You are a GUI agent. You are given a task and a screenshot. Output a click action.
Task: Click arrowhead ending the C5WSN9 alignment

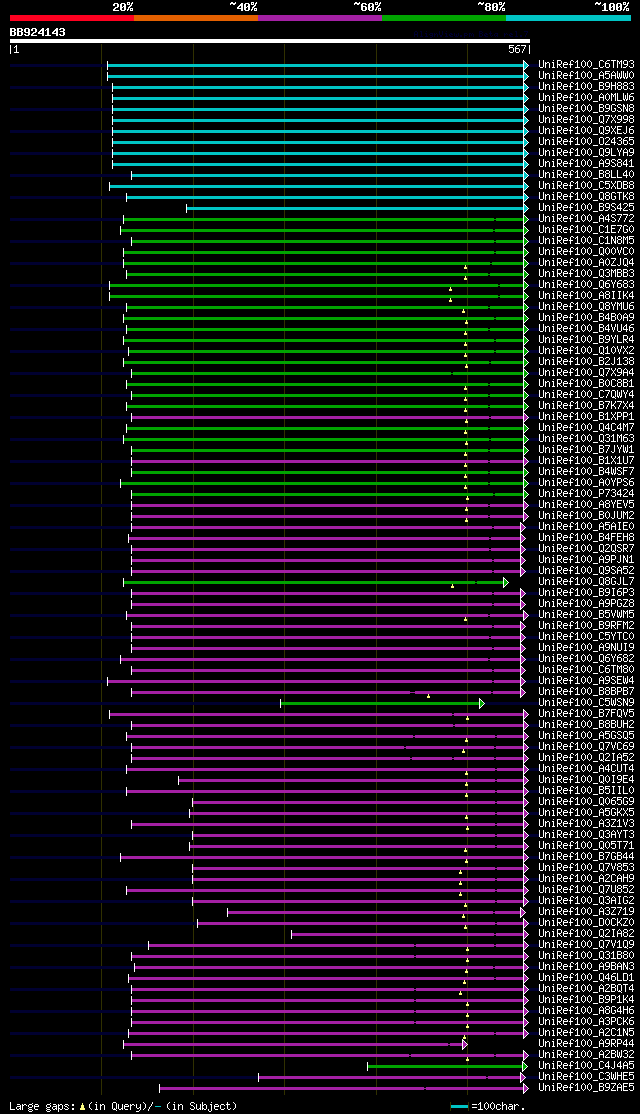tap(482, 703)
